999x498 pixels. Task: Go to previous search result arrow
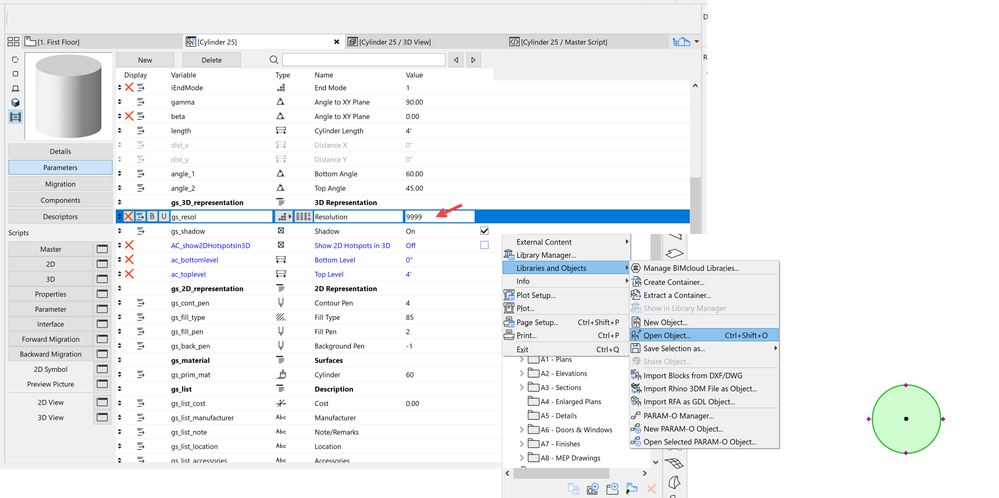coord(456,60)
